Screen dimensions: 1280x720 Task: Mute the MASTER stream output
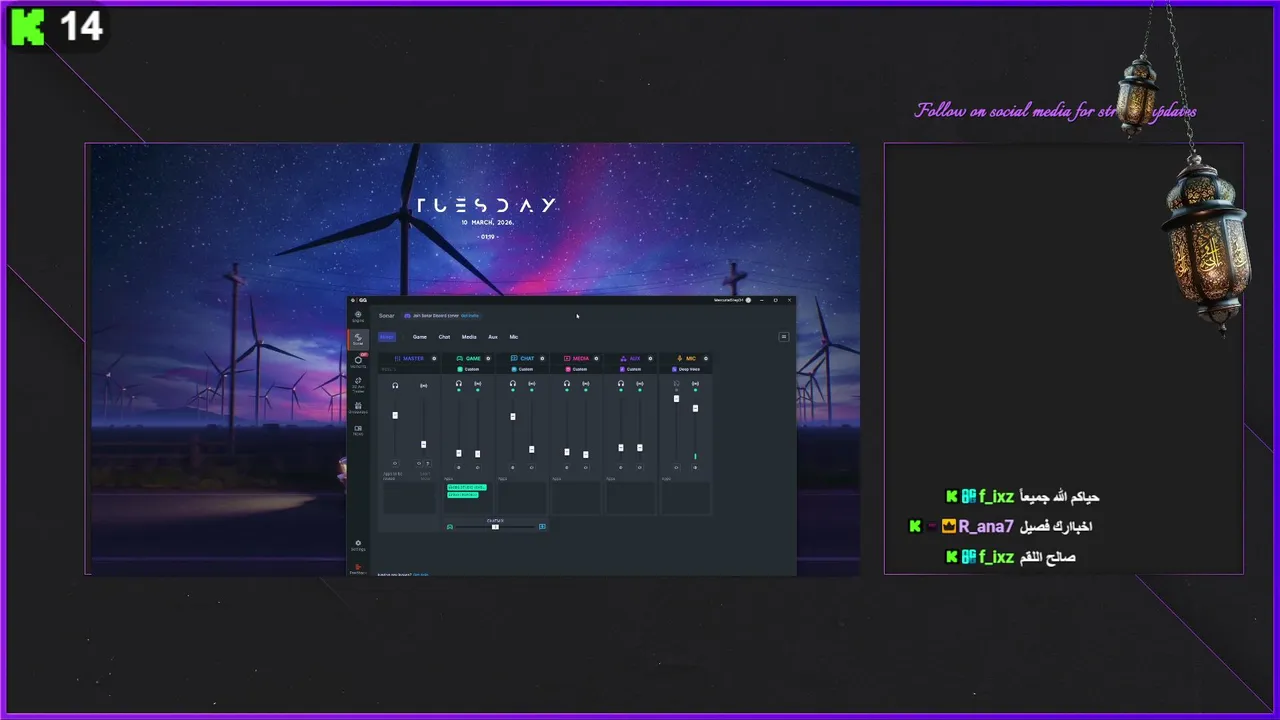419,463
